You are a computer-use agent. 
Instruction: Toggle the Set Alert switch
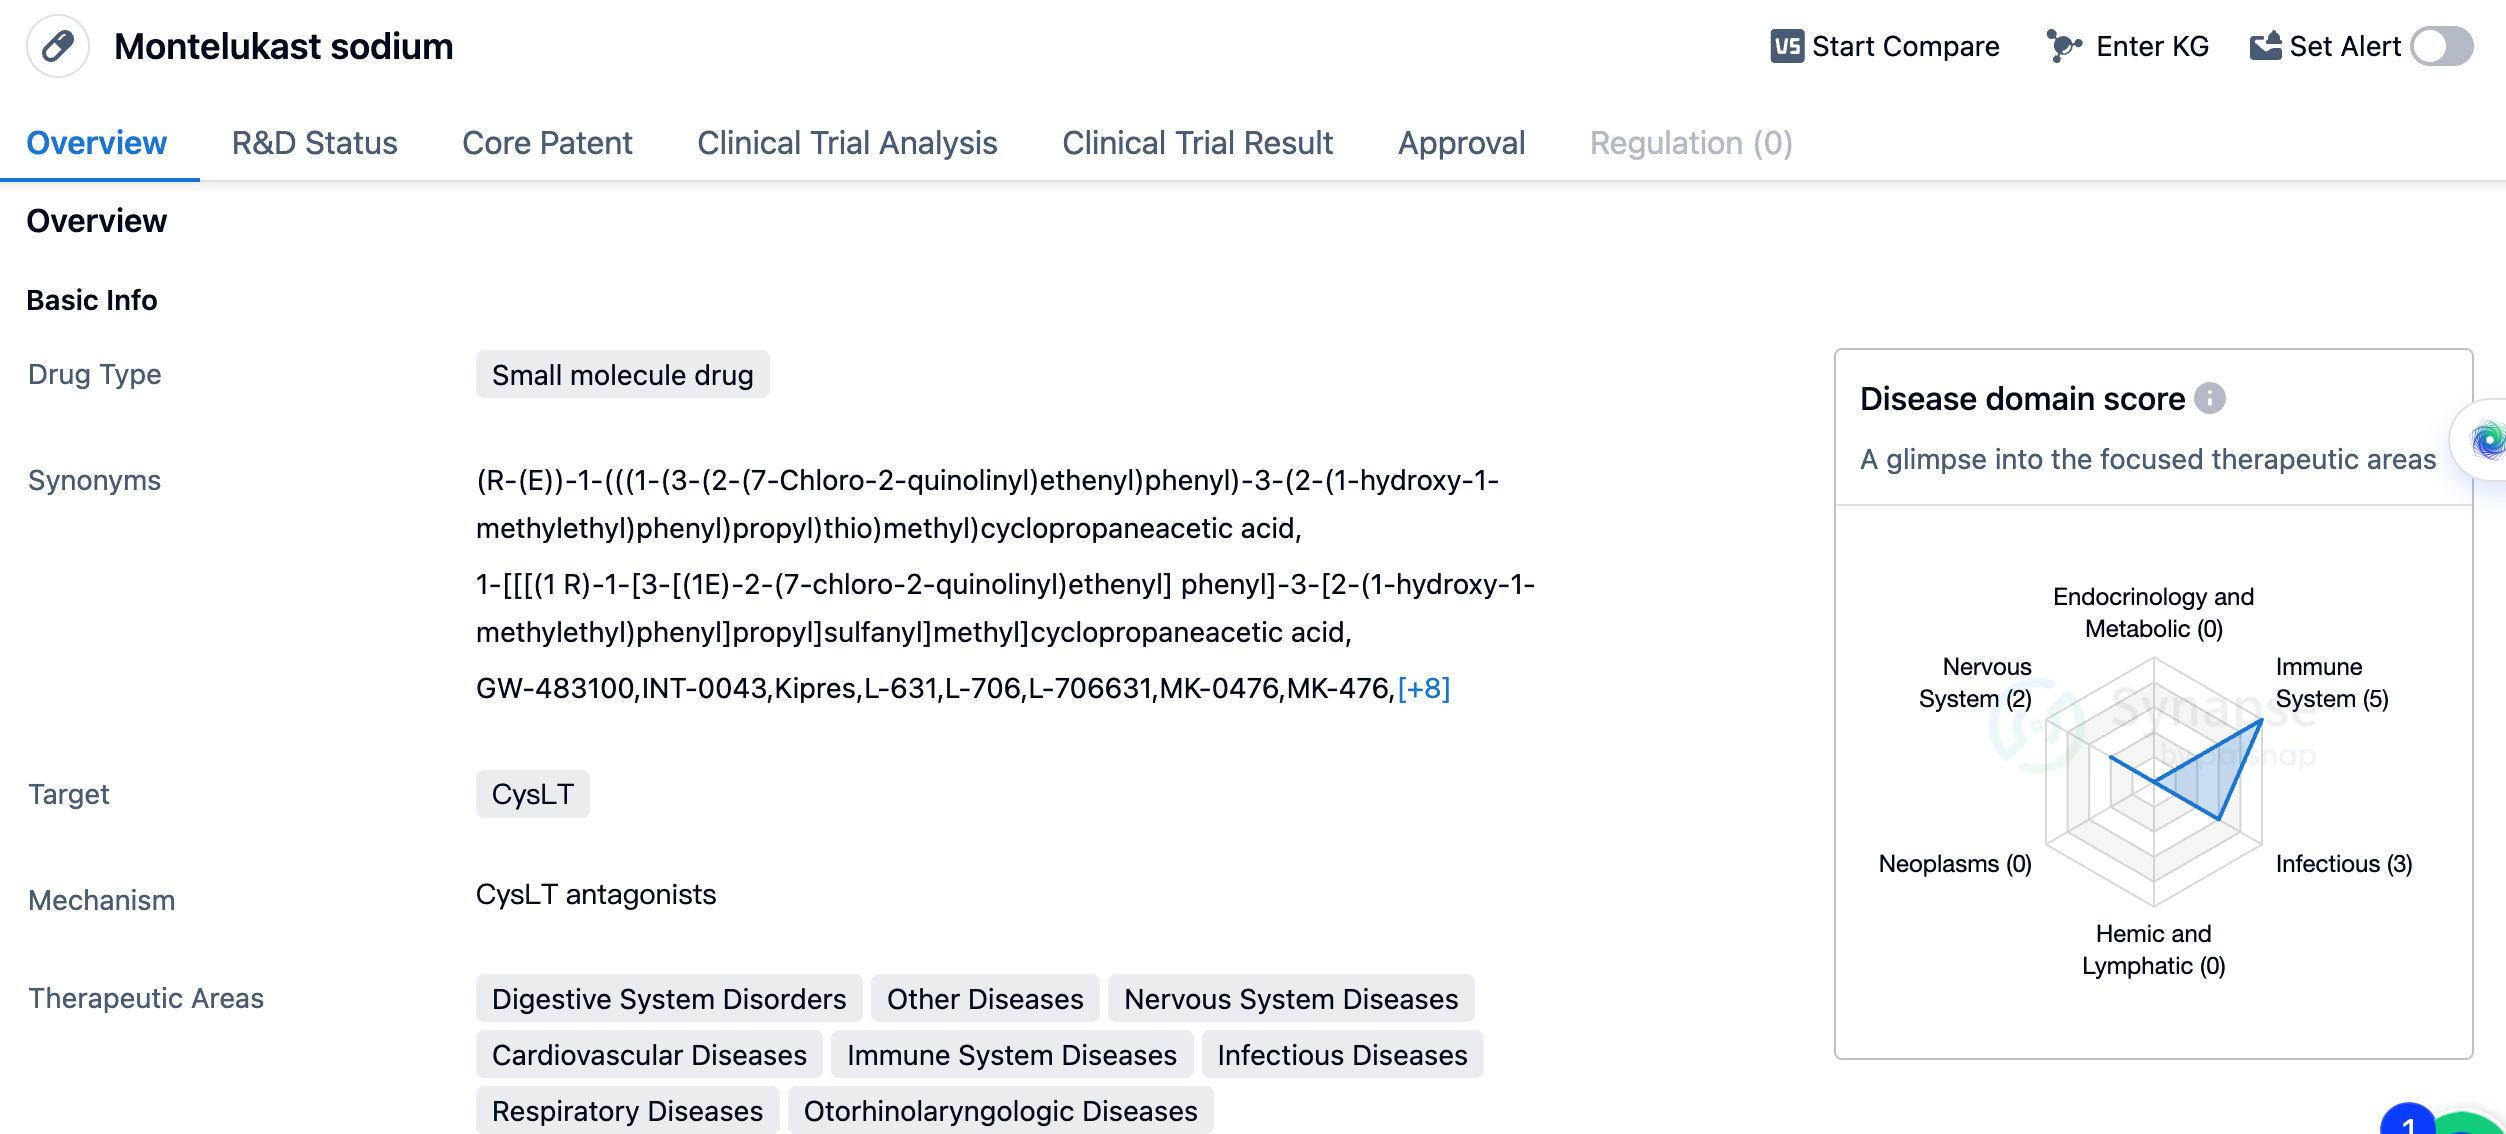pyautogui.click(x=2441, y=46)
